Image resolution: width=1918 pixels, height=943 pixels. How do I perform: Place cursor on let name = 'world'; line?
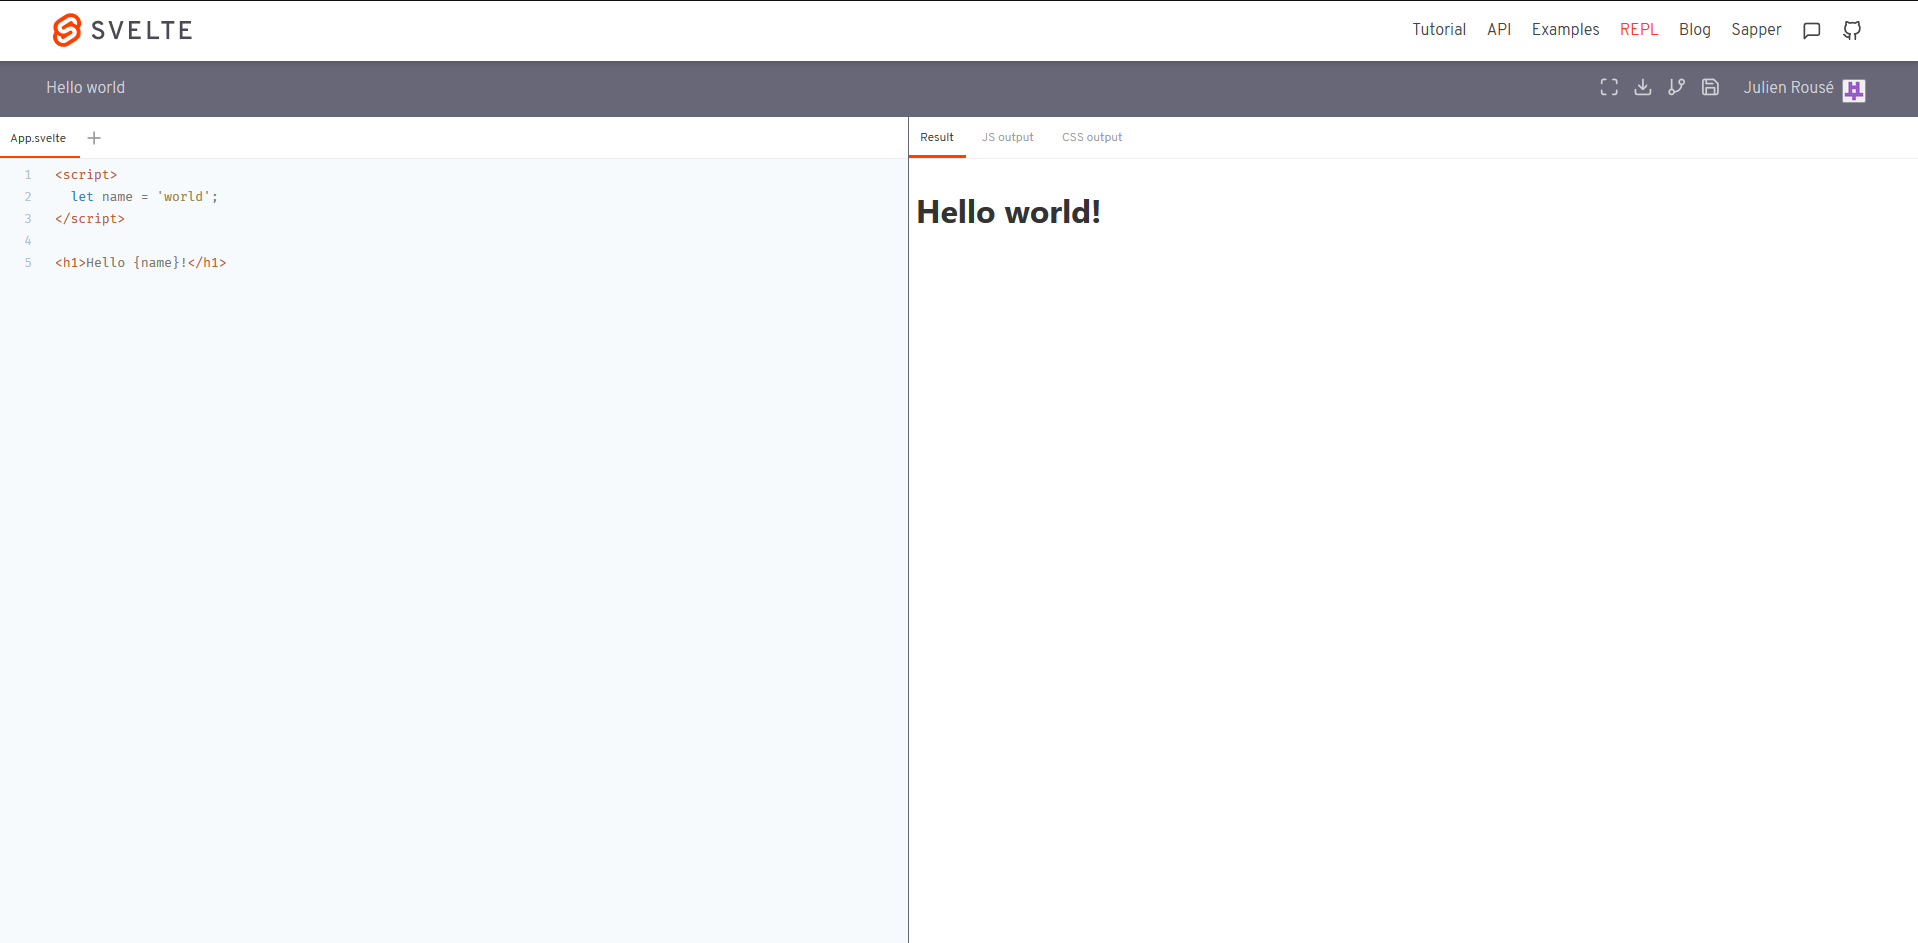pyautogui.click(x=144, y=197)
